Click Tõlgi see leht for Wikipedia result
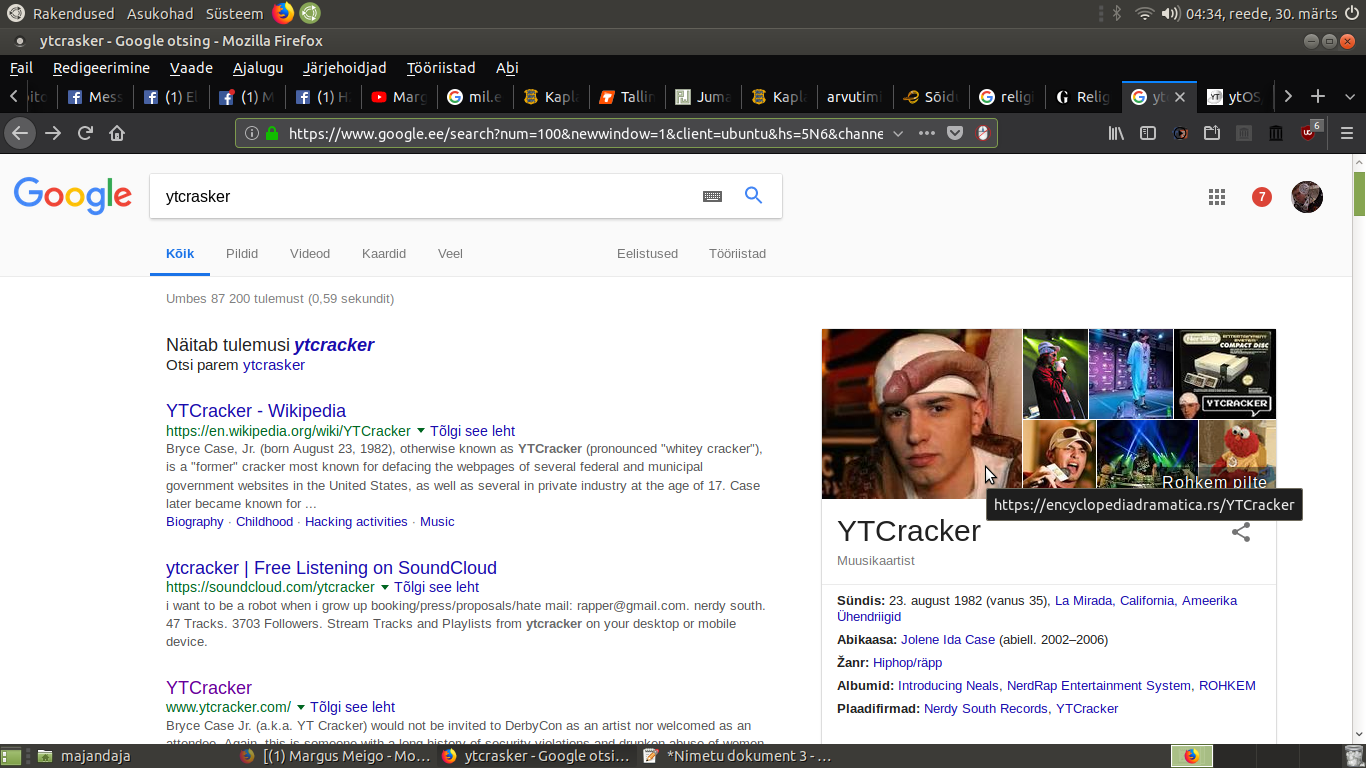This screenshot has width=1366, height=768. (472, 431)
